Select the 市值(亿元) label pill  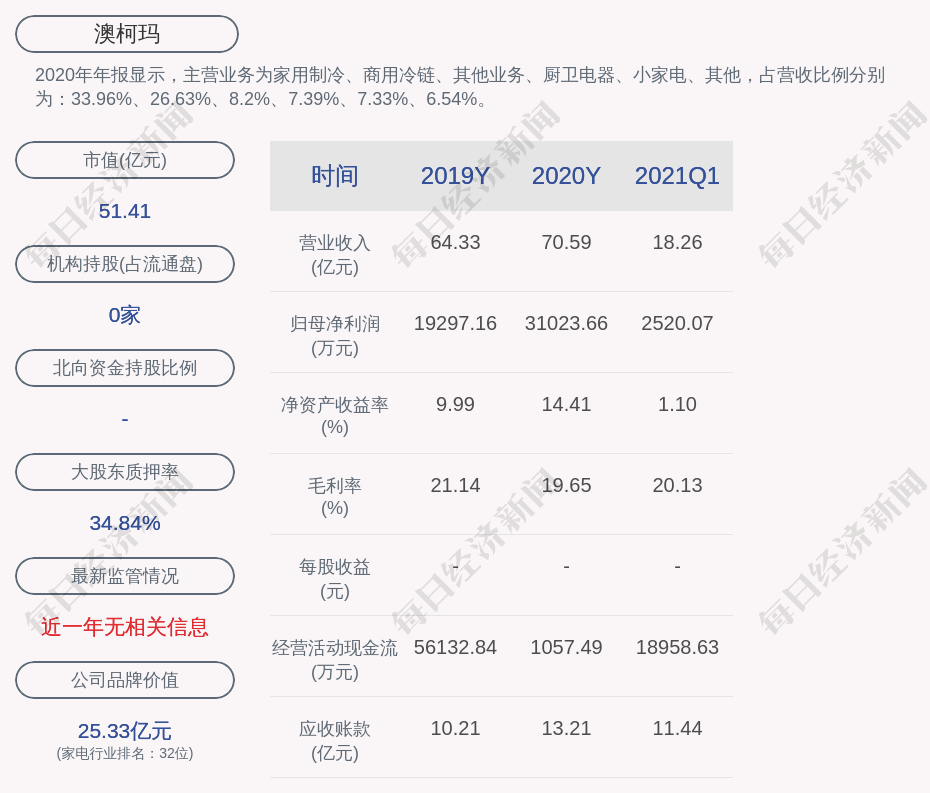(x=125, y=160)
